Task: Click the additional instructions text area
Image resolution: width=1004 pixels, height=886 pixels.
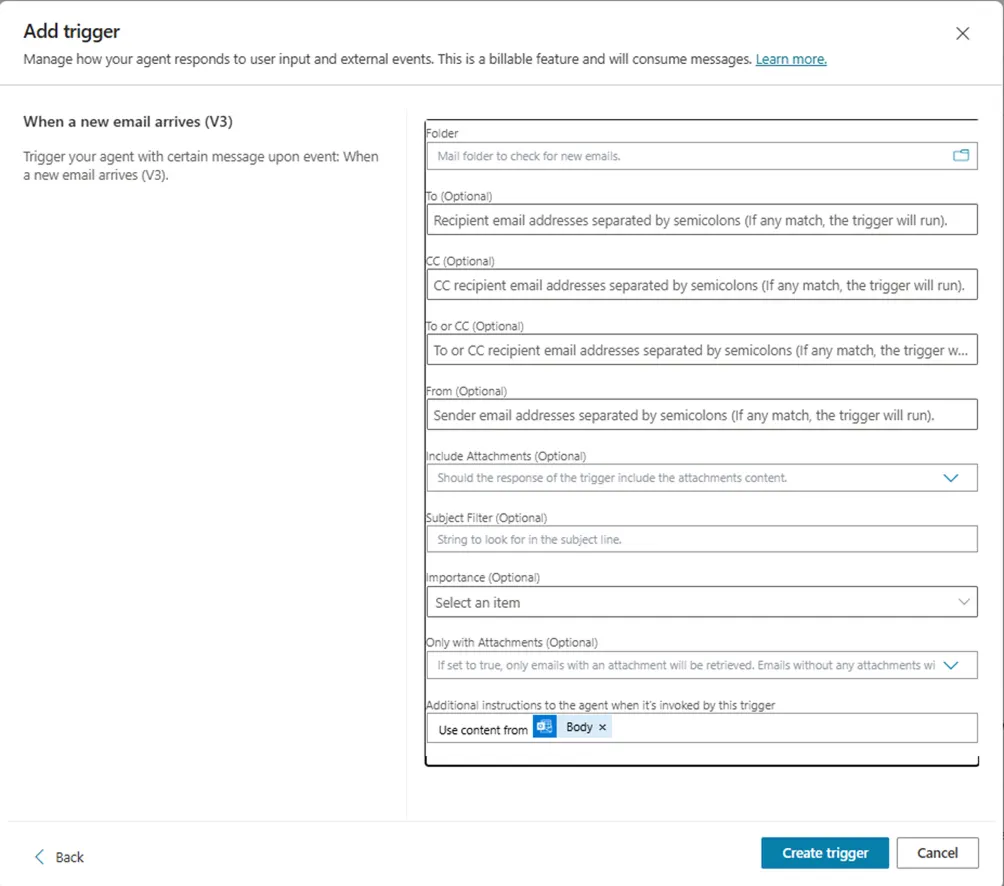Action: click(x=790, y=728)
